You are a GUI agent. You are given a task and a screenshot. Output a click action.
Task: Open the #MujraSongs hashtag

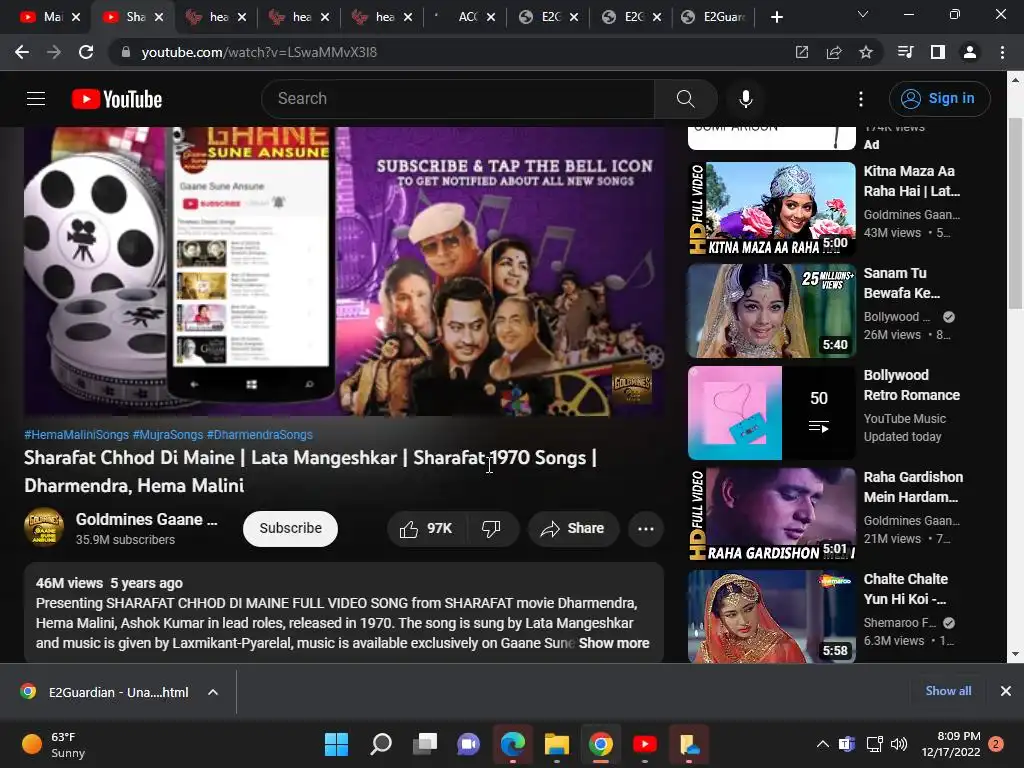pyautogui.click(x=168, y=434)
